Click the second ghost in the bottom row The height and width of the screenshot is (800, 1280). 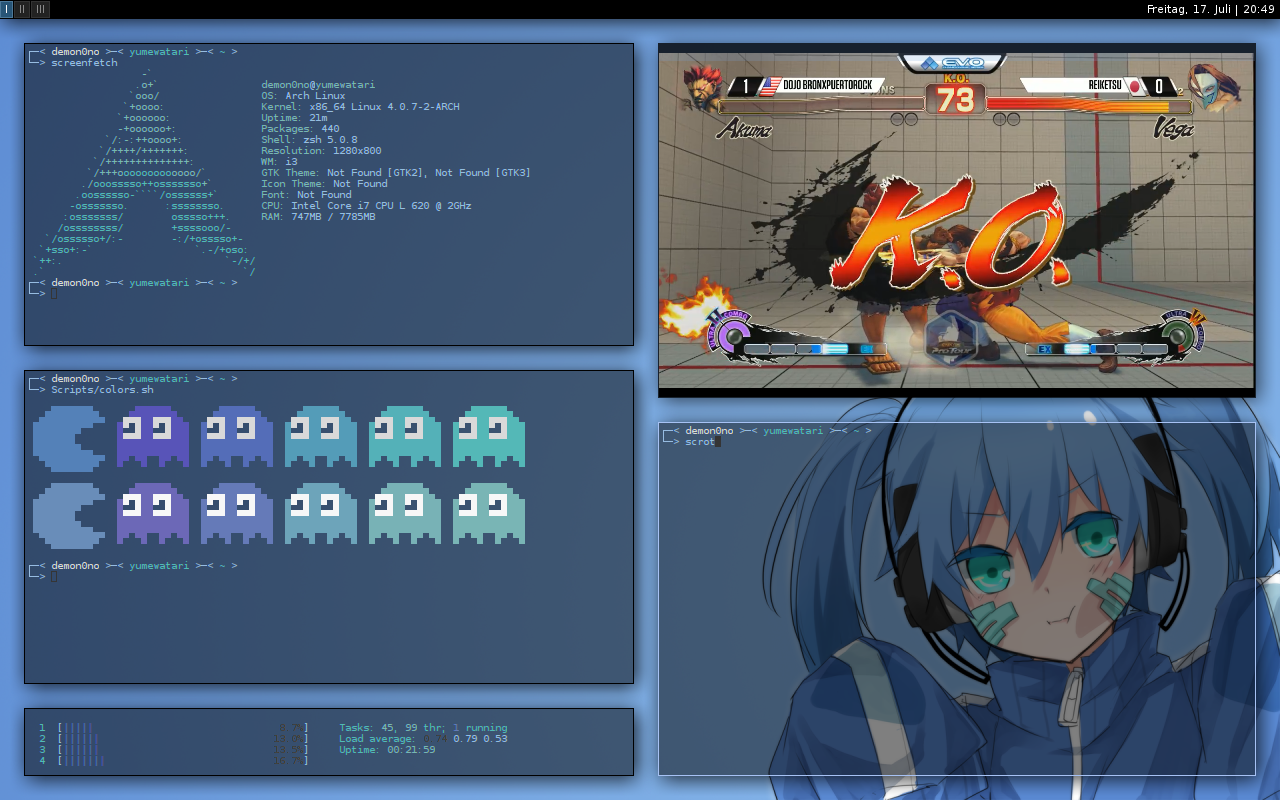[237, 514]
